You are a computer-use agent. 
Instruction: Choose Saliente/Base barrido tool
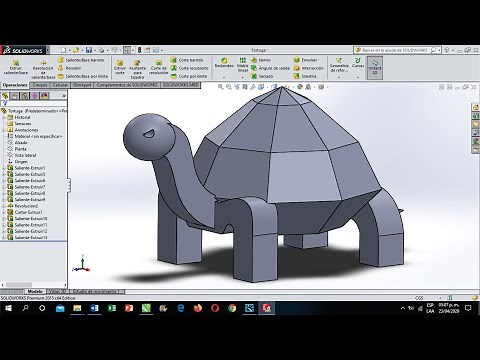(x=81, y=60)
